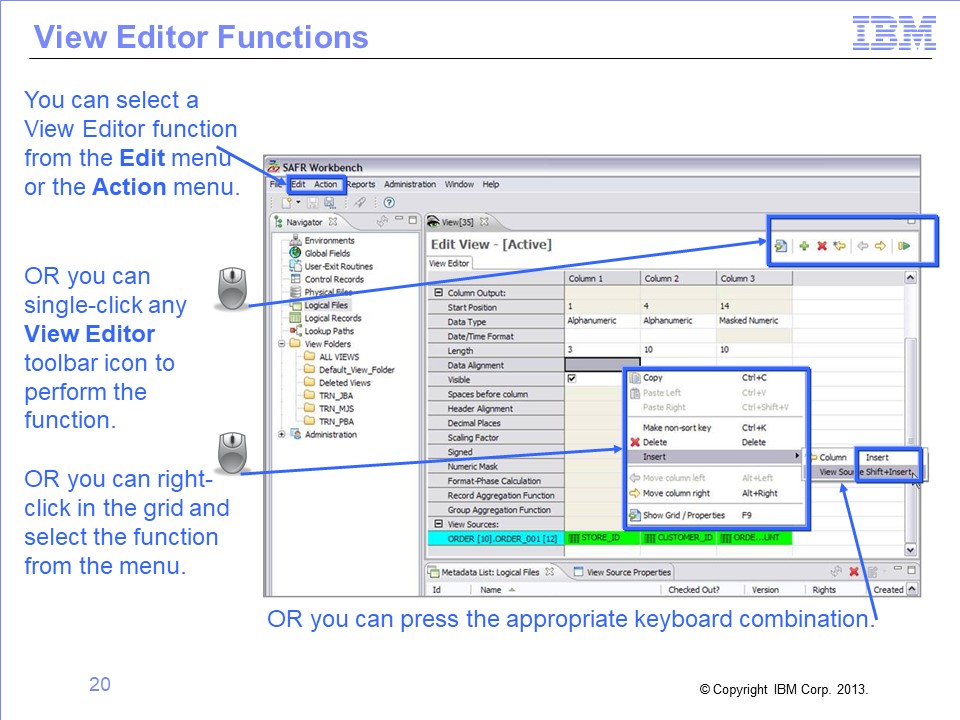Click the Metadata List edit icon
The image size is (960, 720).
click(872, 572)
